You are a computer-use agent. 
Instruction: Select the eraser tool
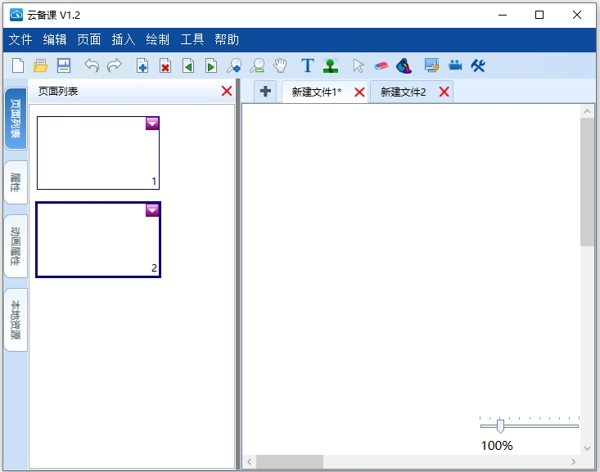[381, 66]
